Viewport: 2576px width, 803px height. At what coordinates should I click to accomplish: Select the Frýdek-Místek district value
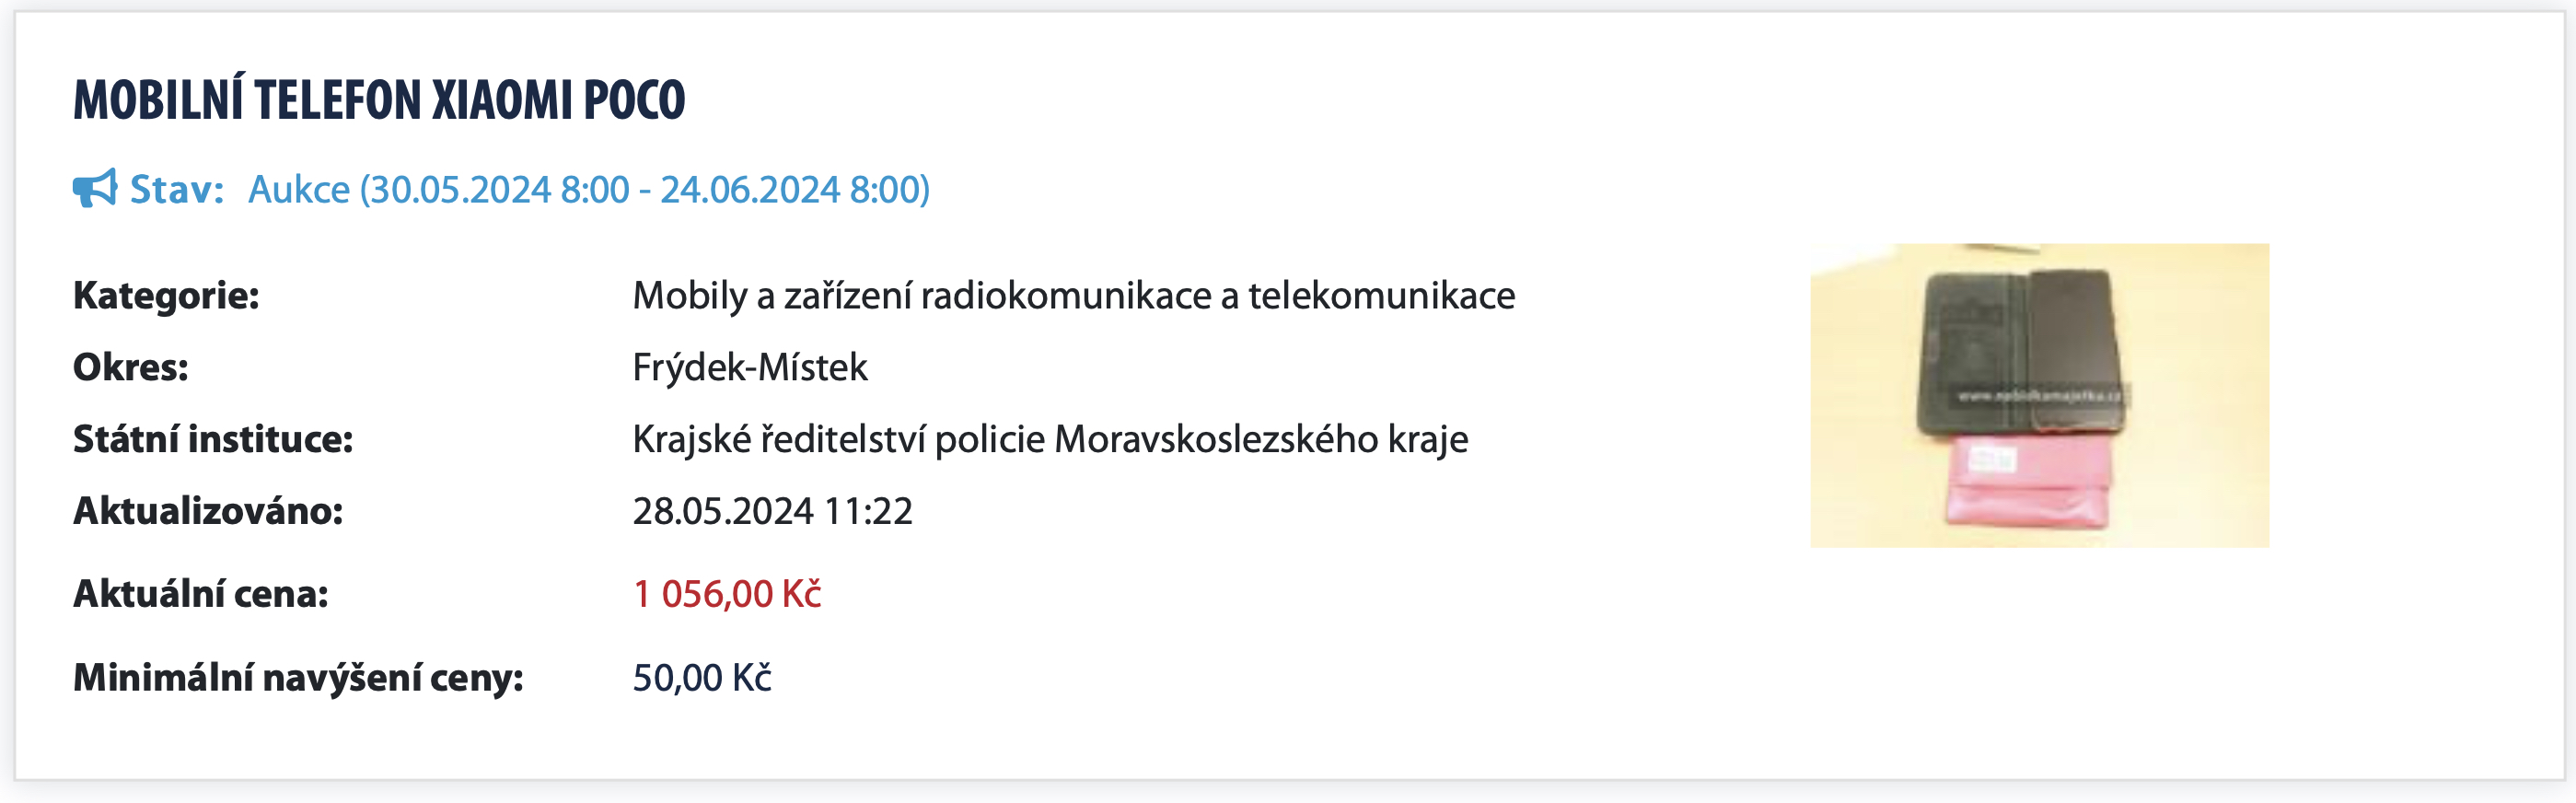tap(750, 367)
